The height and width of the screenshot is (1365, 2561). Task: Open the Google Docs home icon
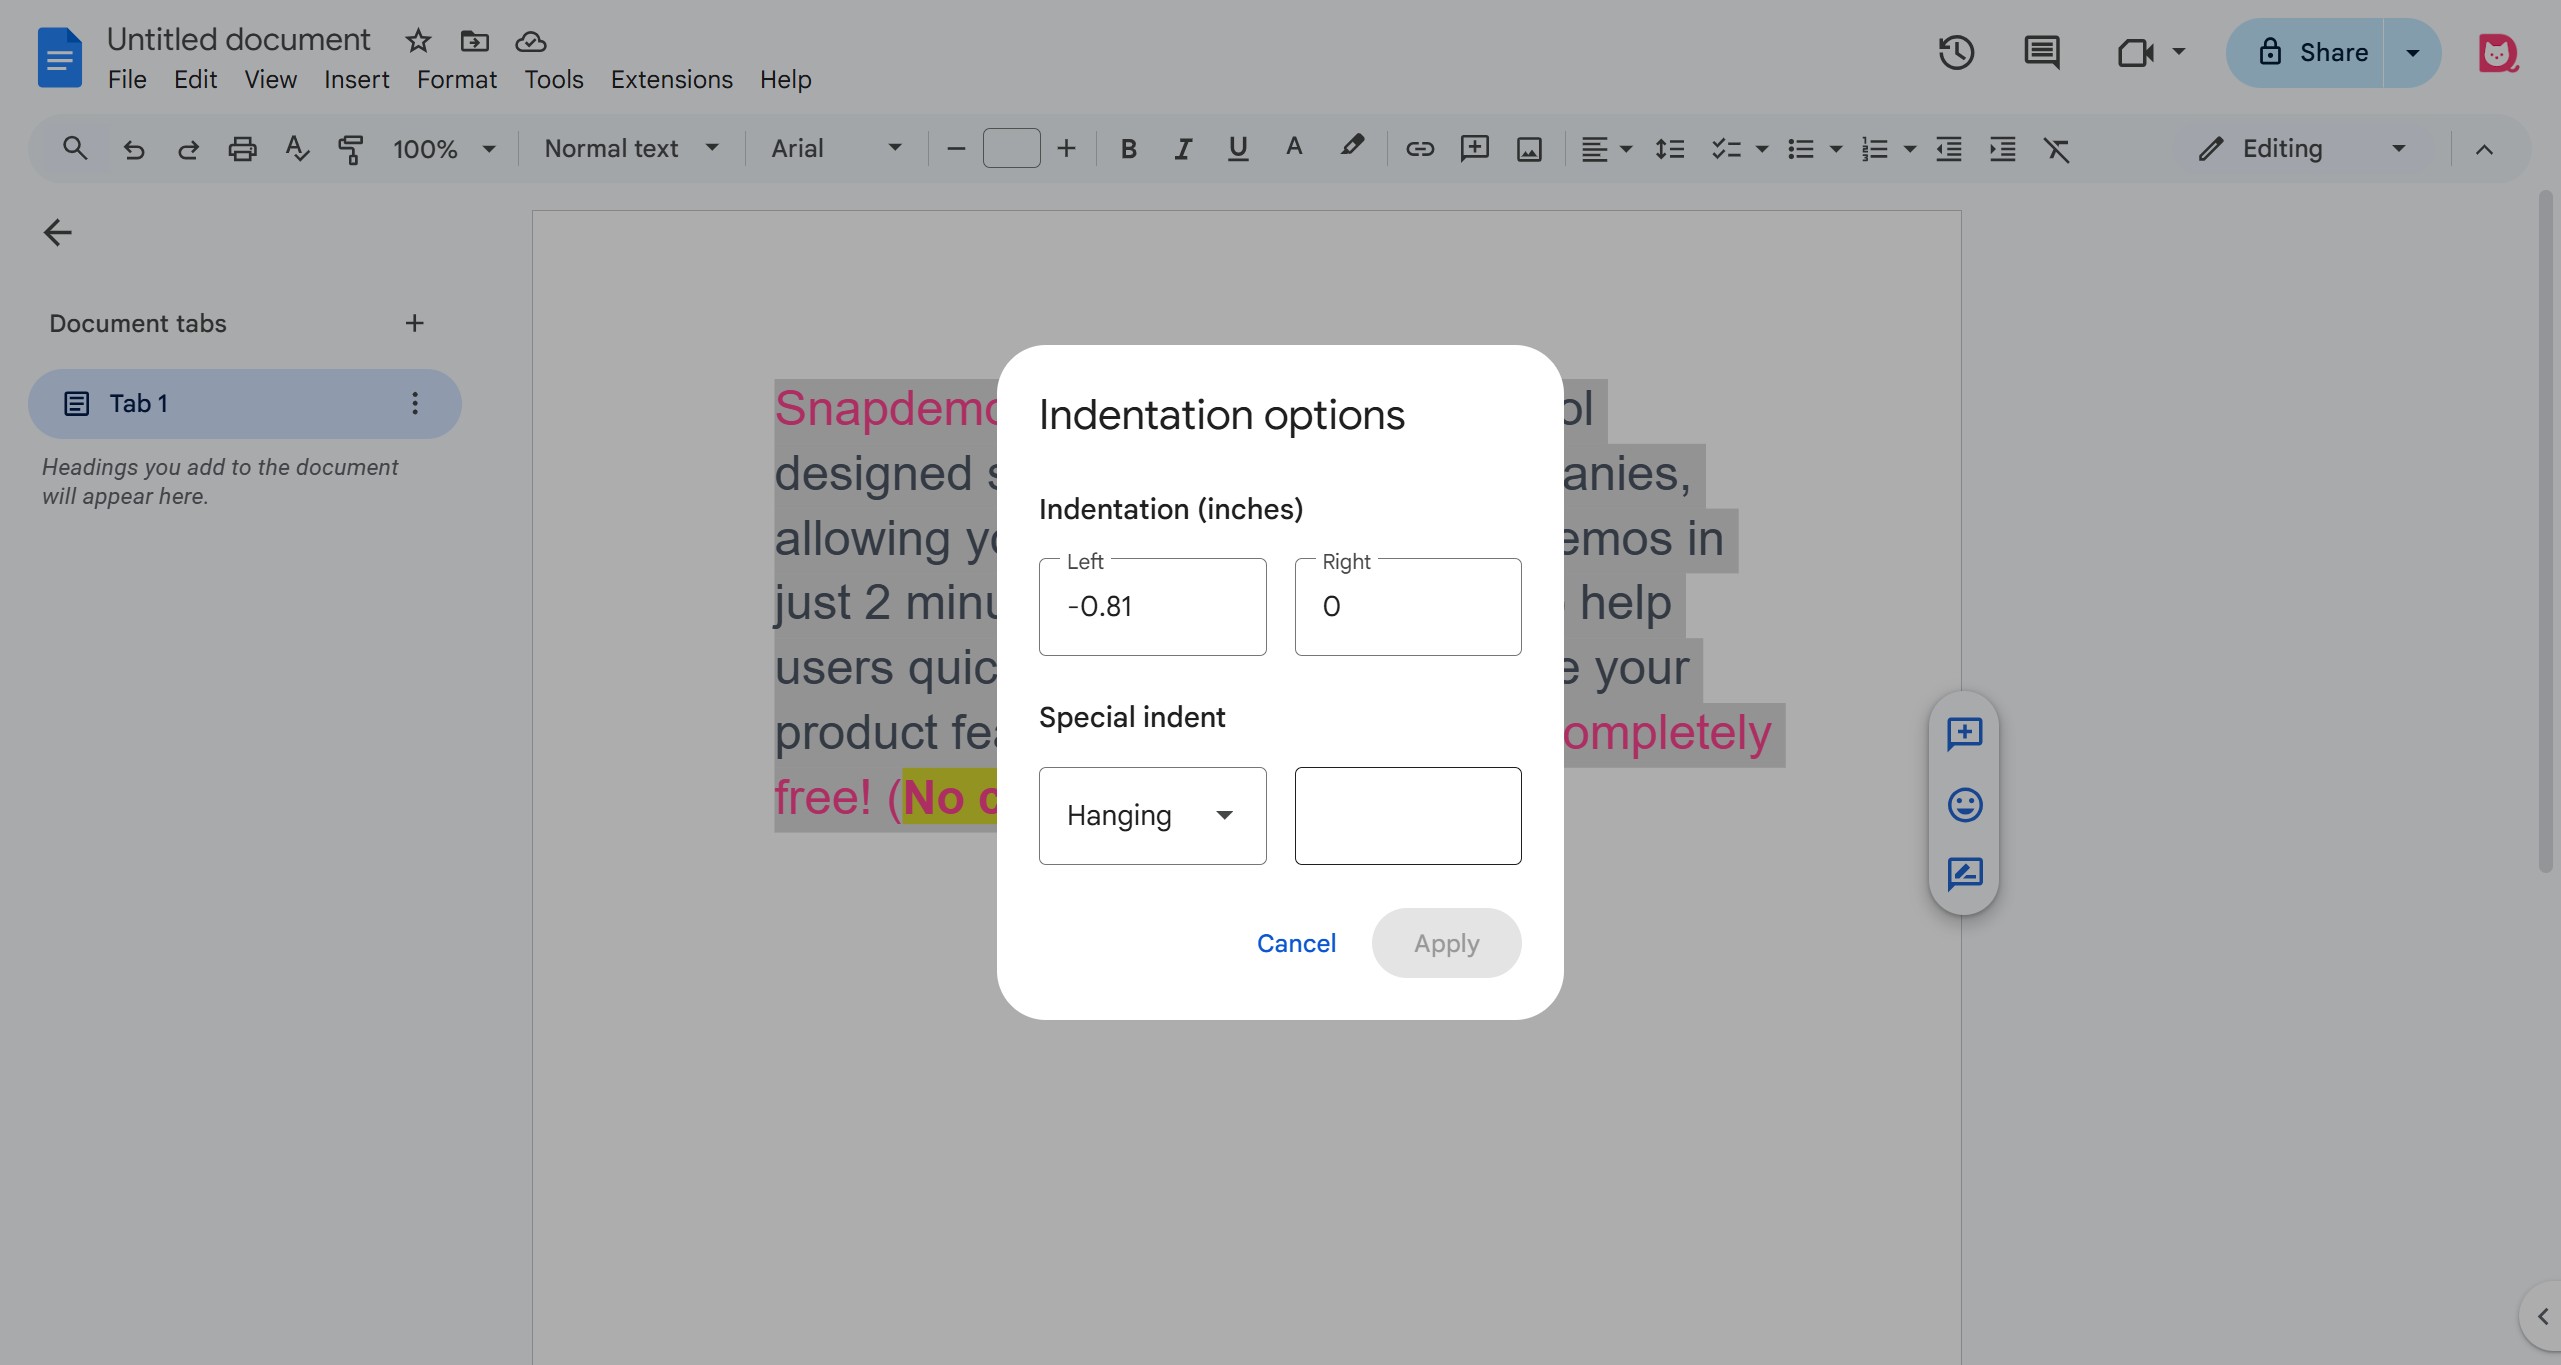pos(59,57)
